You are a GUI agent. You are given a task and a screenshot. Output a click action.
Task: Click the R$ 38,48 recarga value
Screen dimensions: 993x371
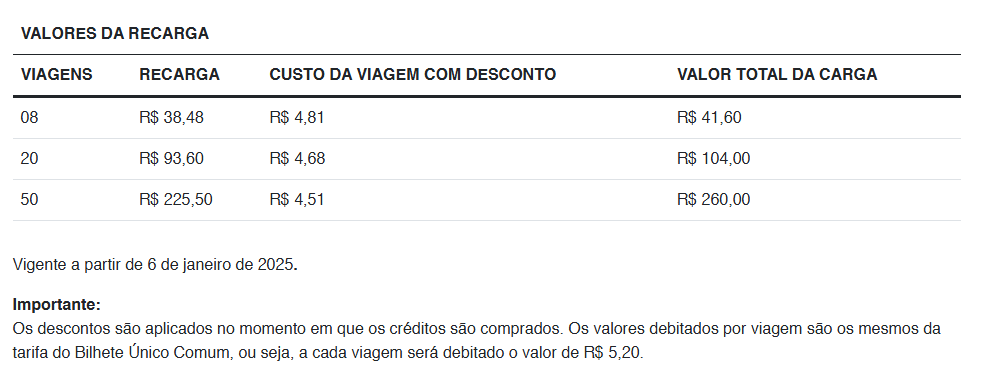click(172, 118)
